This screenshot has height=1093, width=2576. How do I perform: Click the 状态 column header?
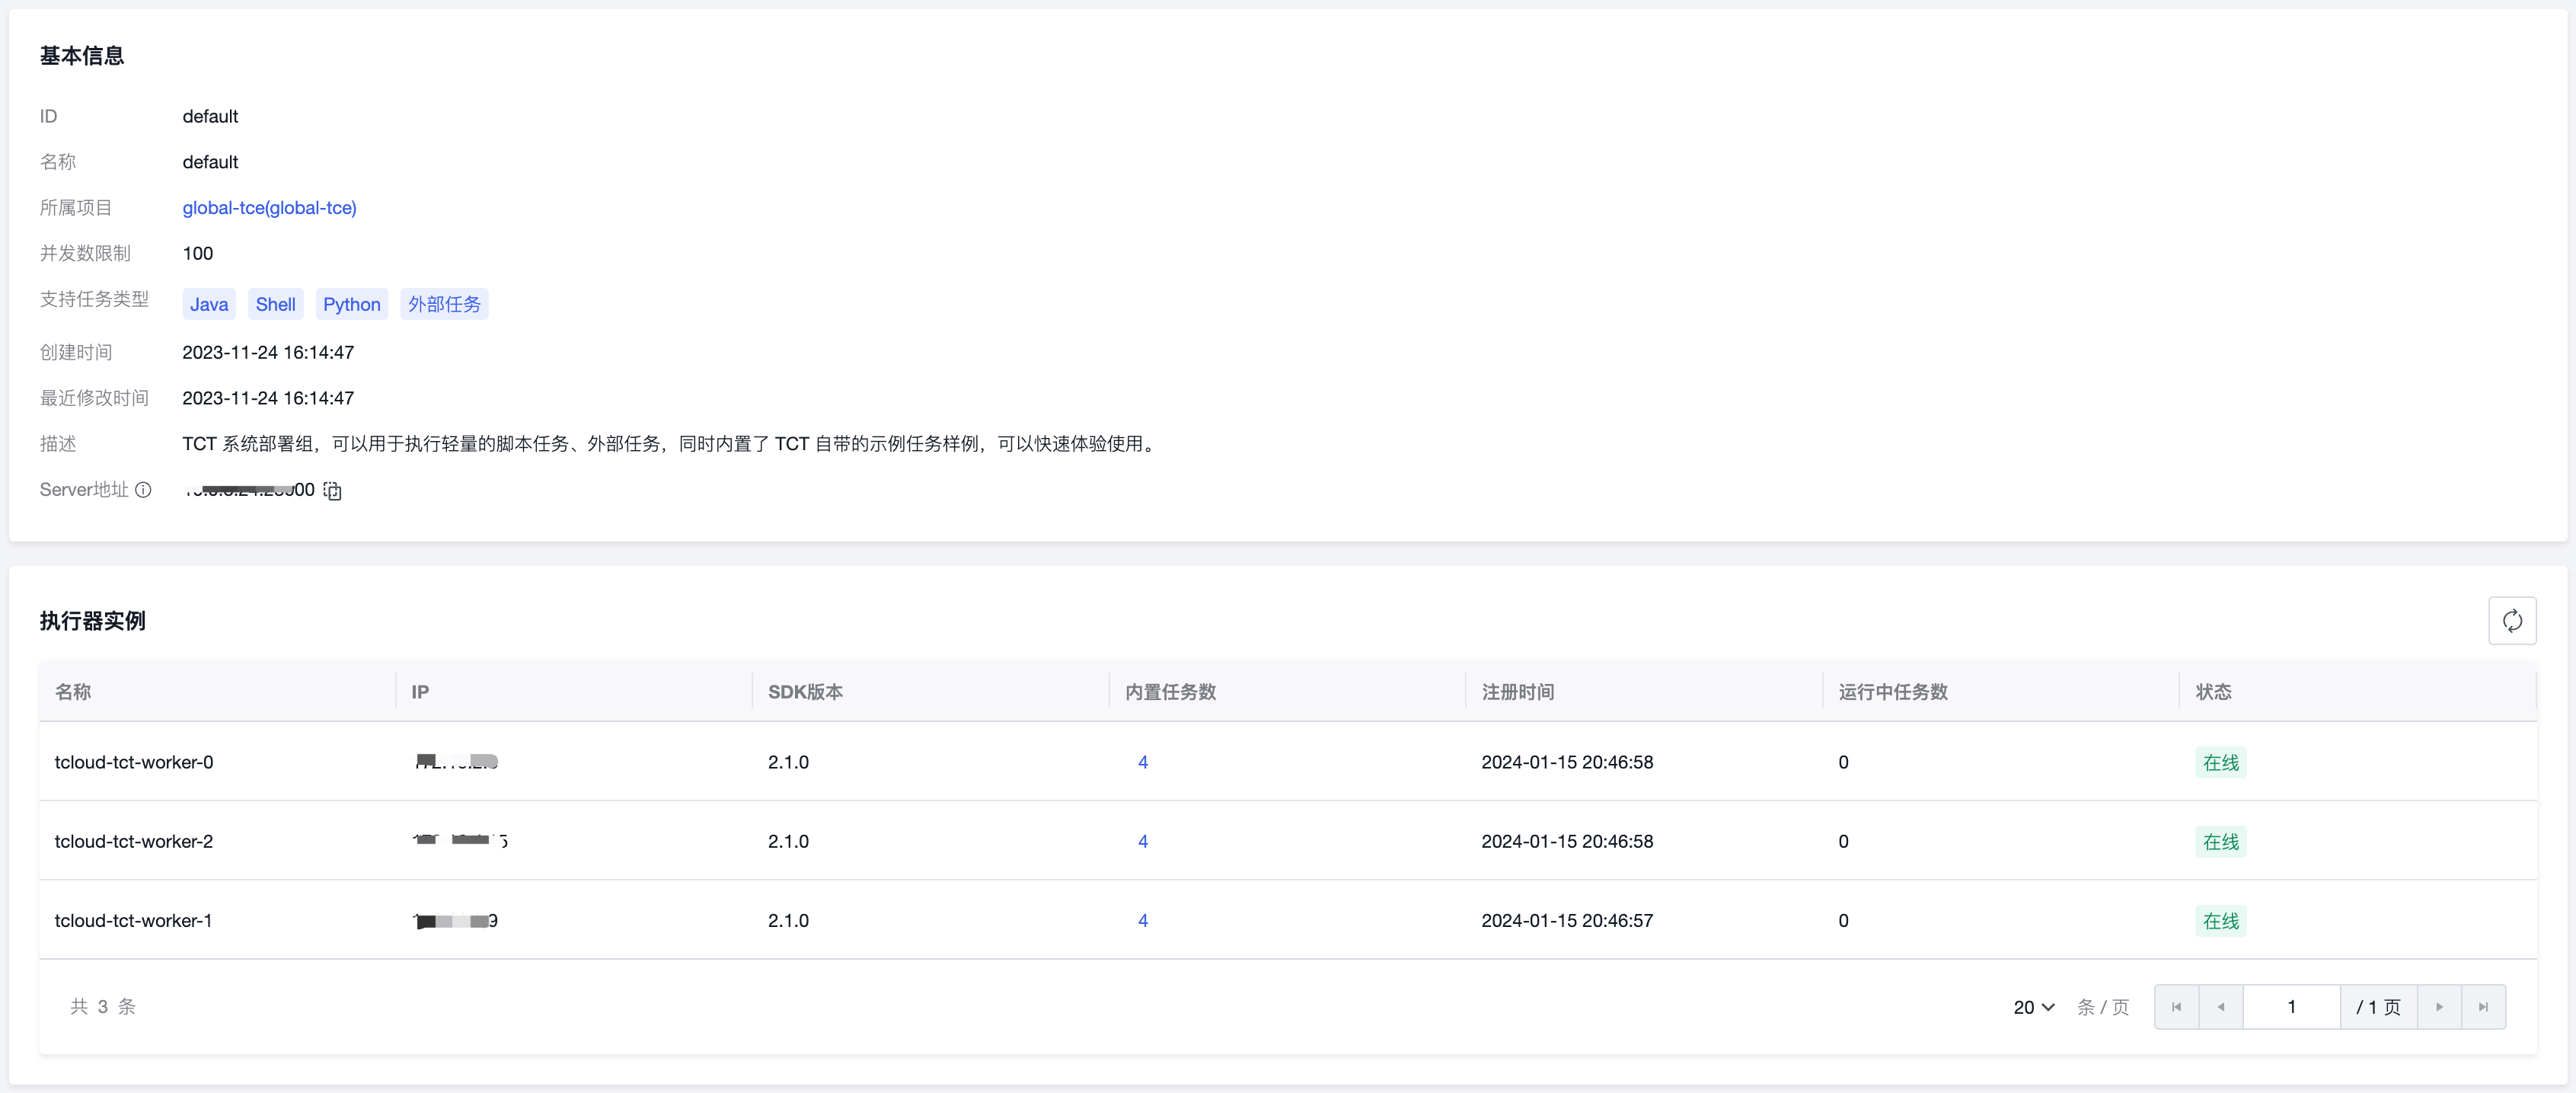[x=2213, y=692]
